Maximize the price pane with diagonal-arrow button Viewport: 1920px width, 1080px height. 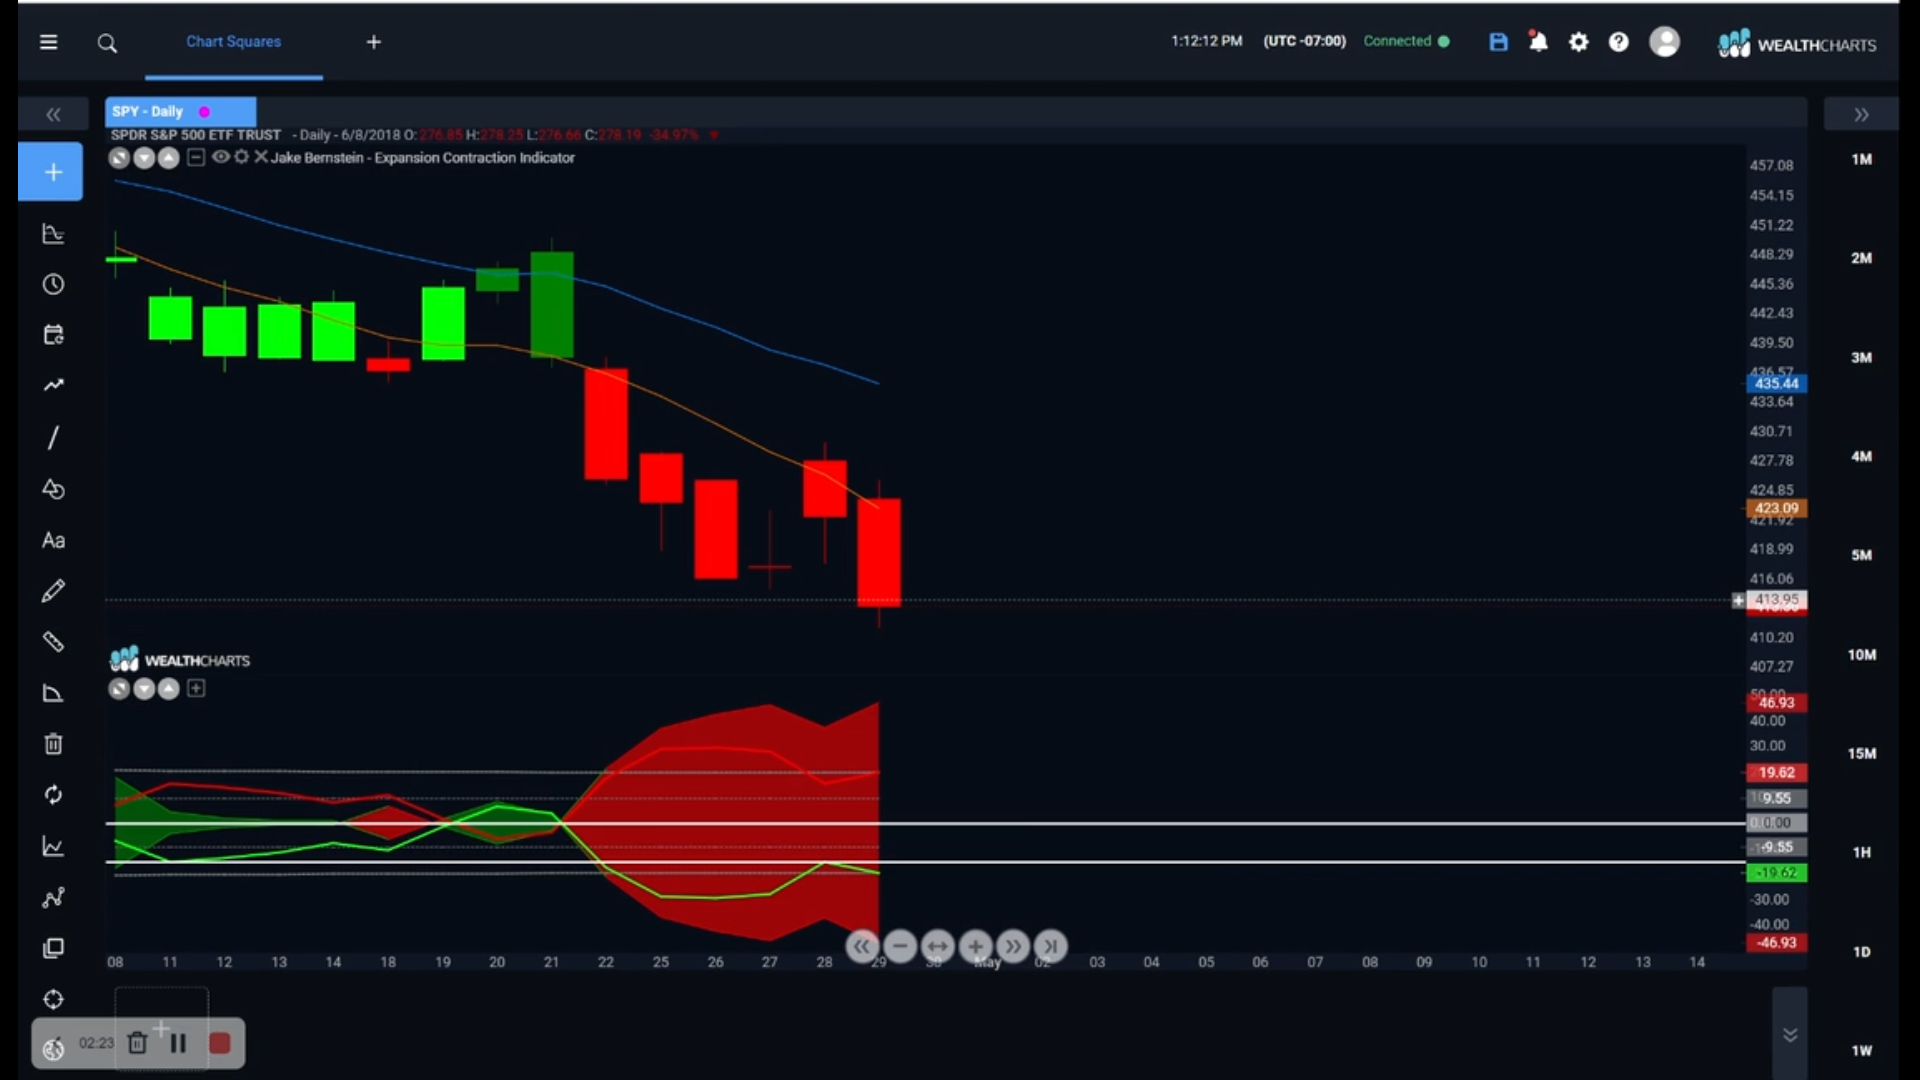coord(119,158)
